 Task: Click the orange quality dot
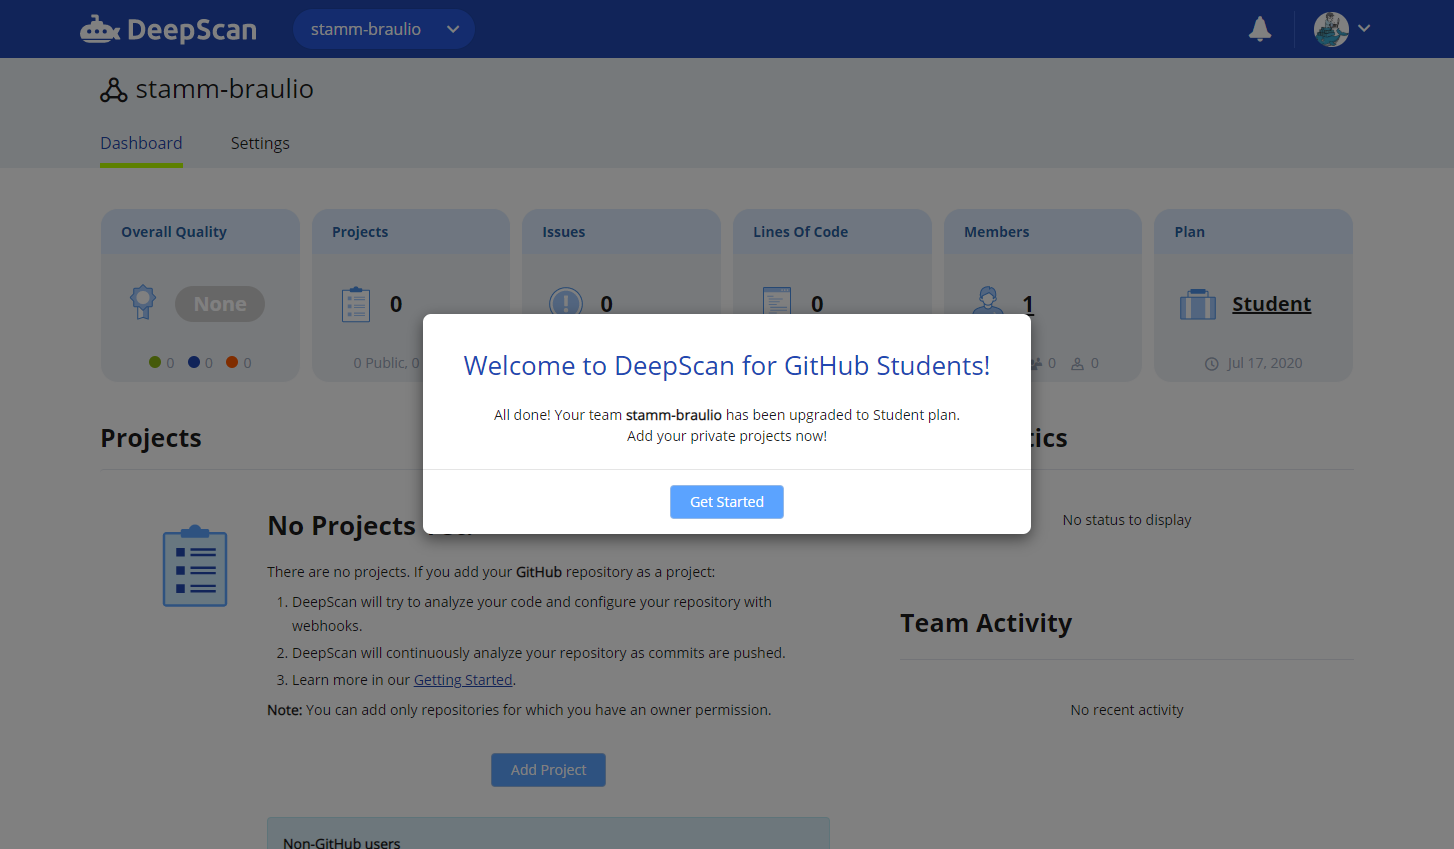(232, 362)
